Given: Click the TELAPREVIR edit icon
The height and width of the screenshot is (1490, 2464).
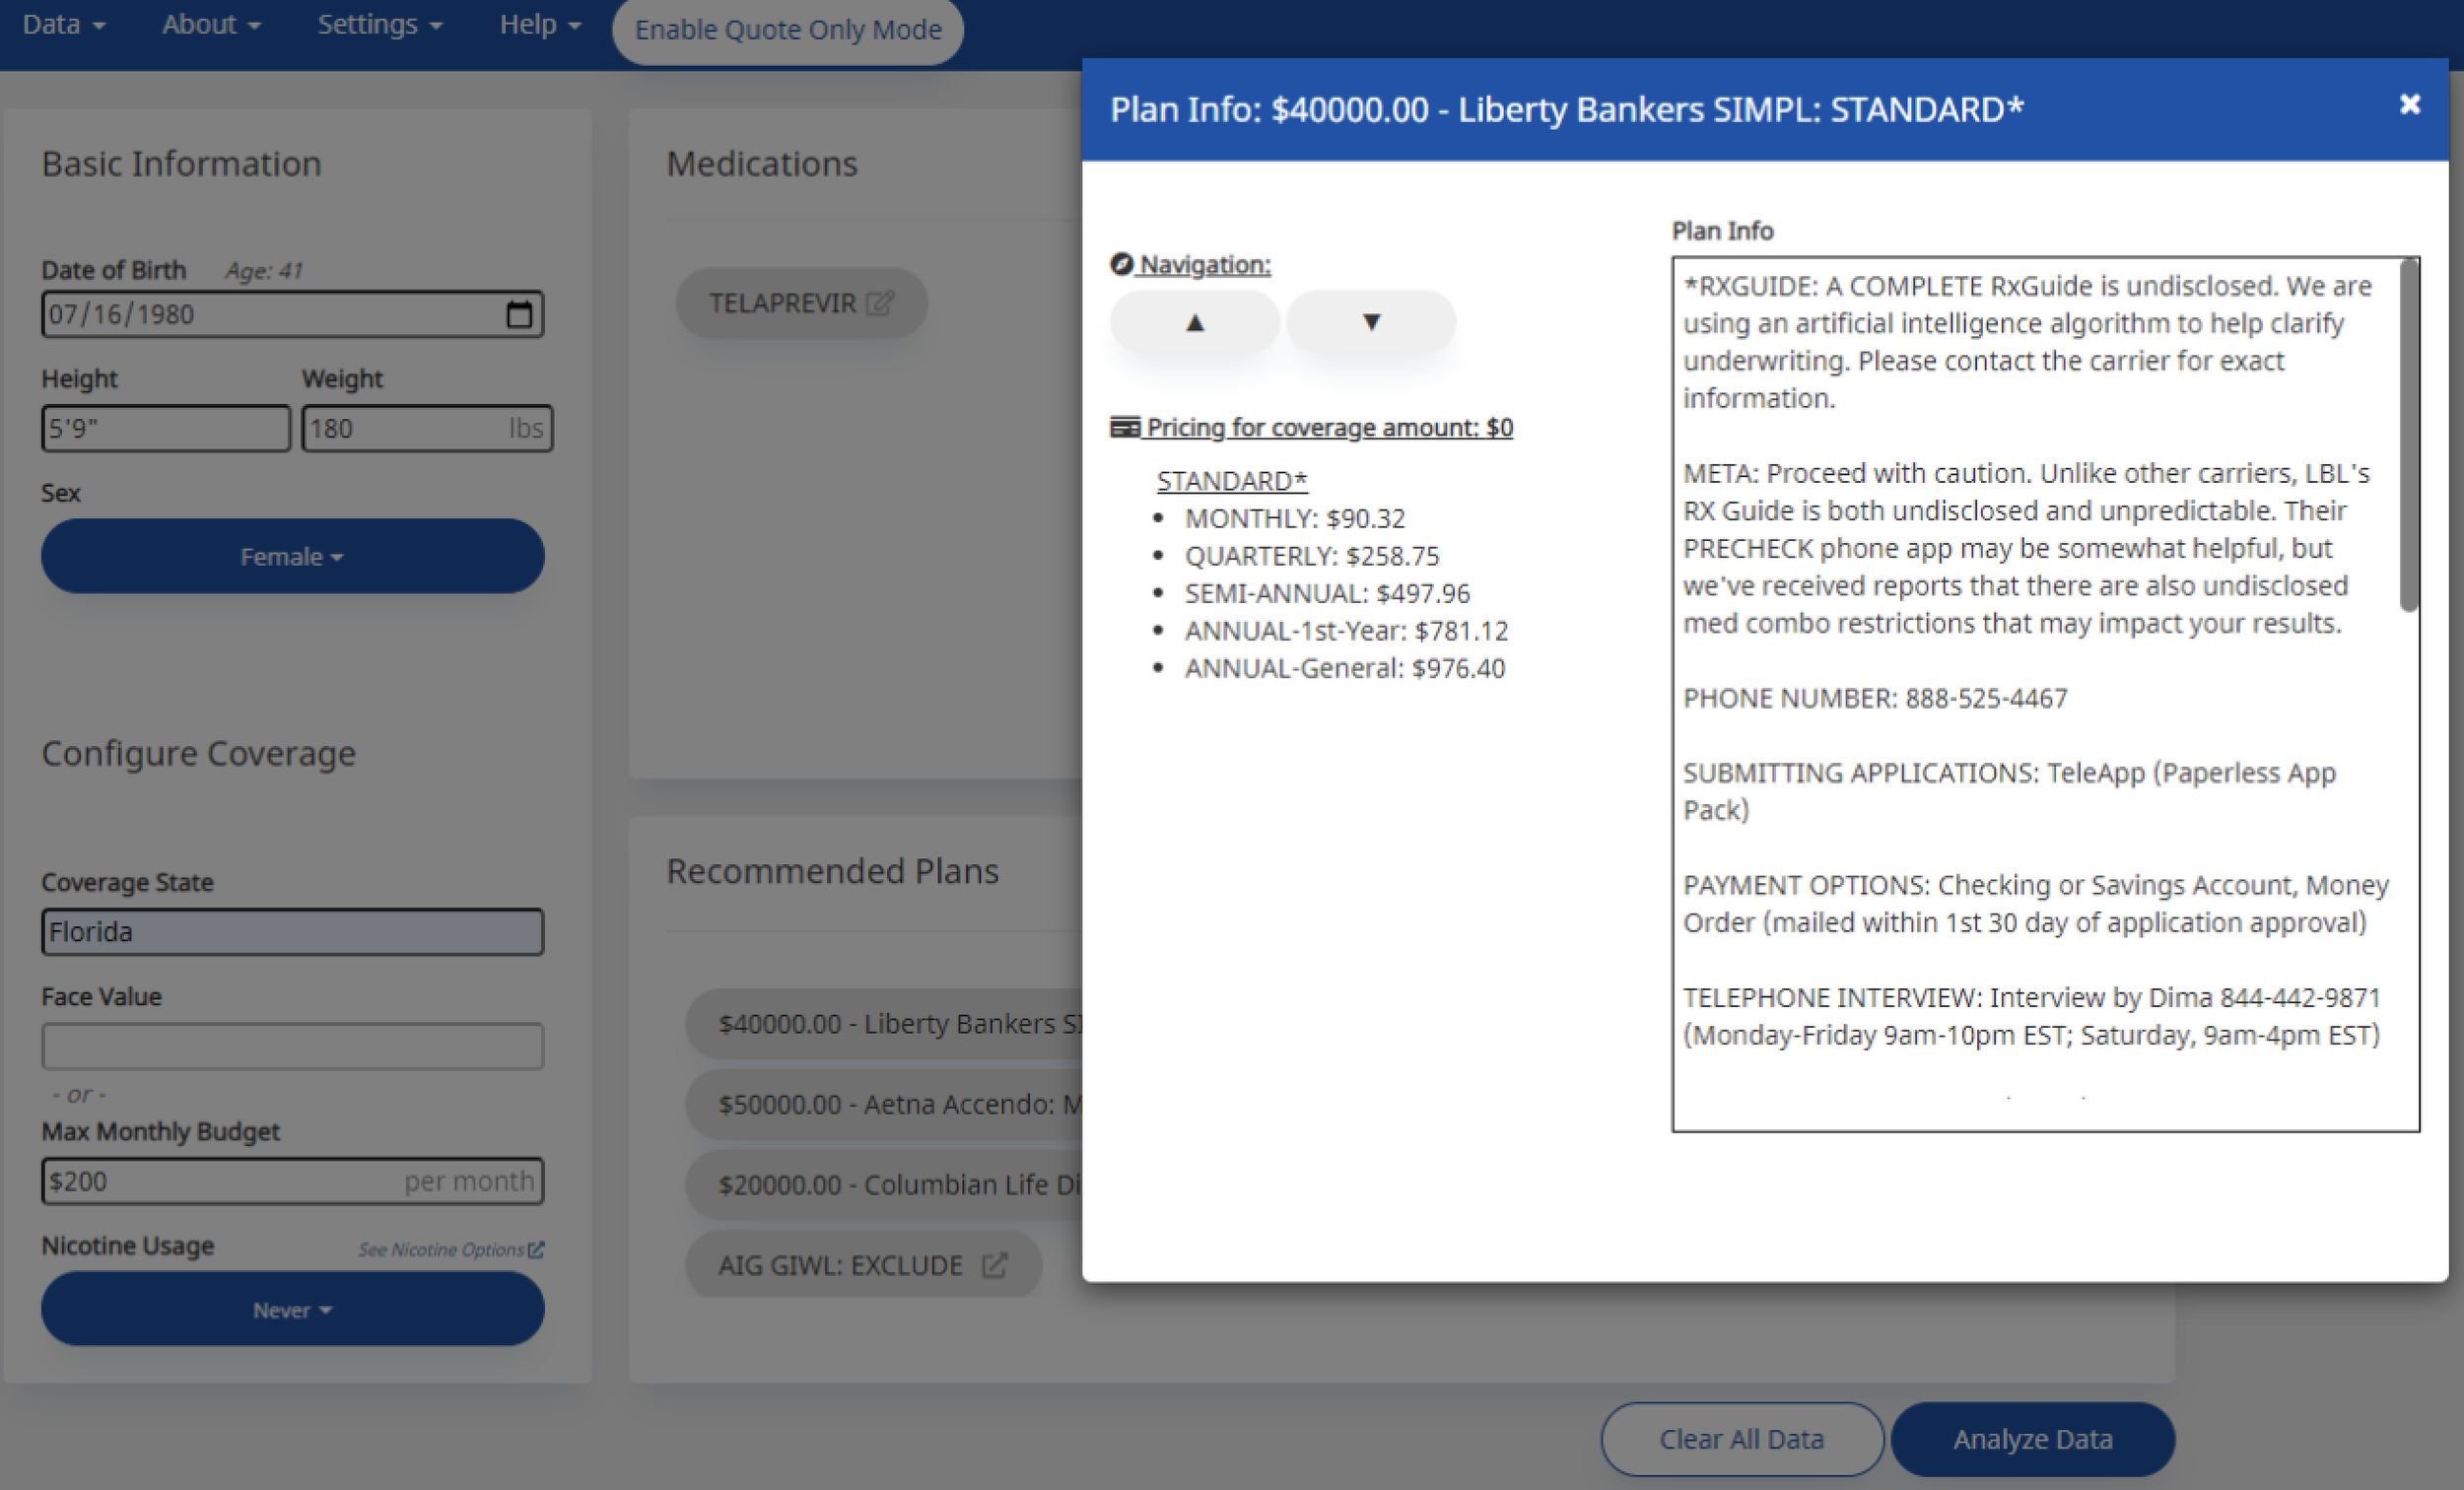Looking at the screenshot, I should pyautogui.click(x=879, y=303).
